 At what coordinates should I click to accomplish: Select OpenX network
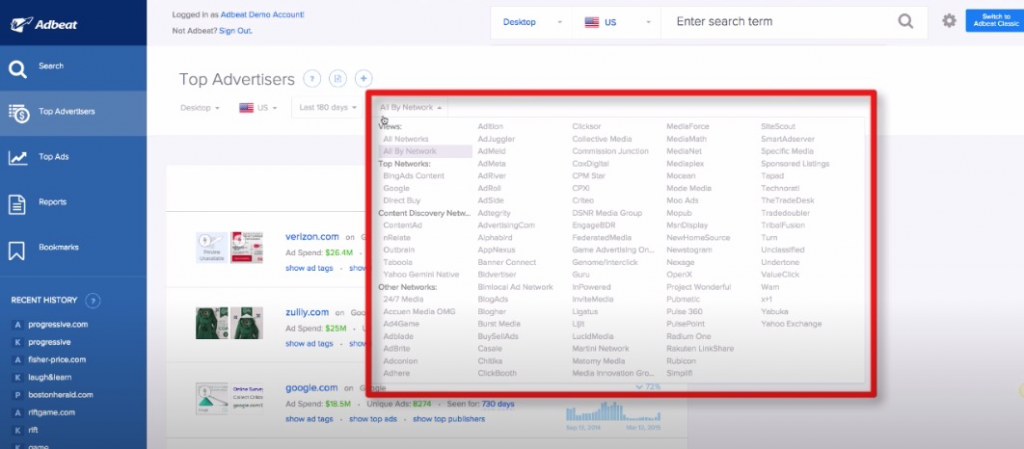point(679,275)
